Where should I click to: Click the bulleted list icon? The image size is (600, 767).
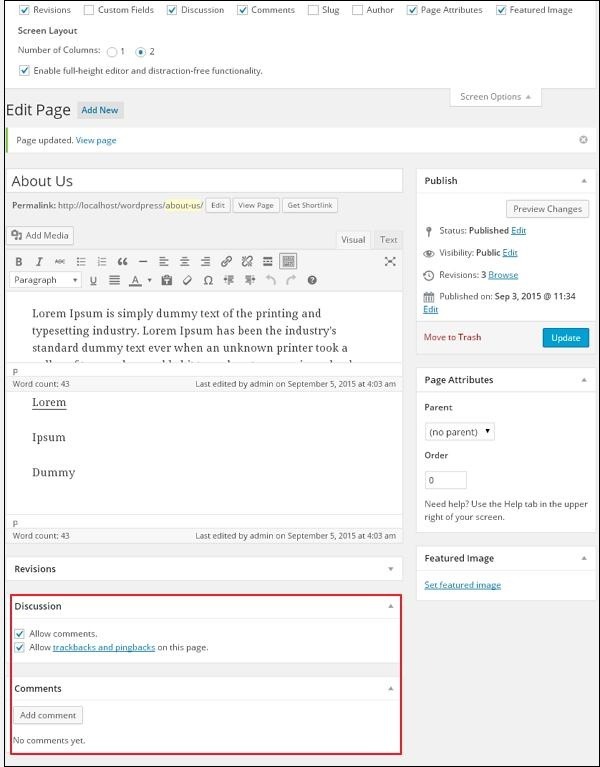(81, 261)
